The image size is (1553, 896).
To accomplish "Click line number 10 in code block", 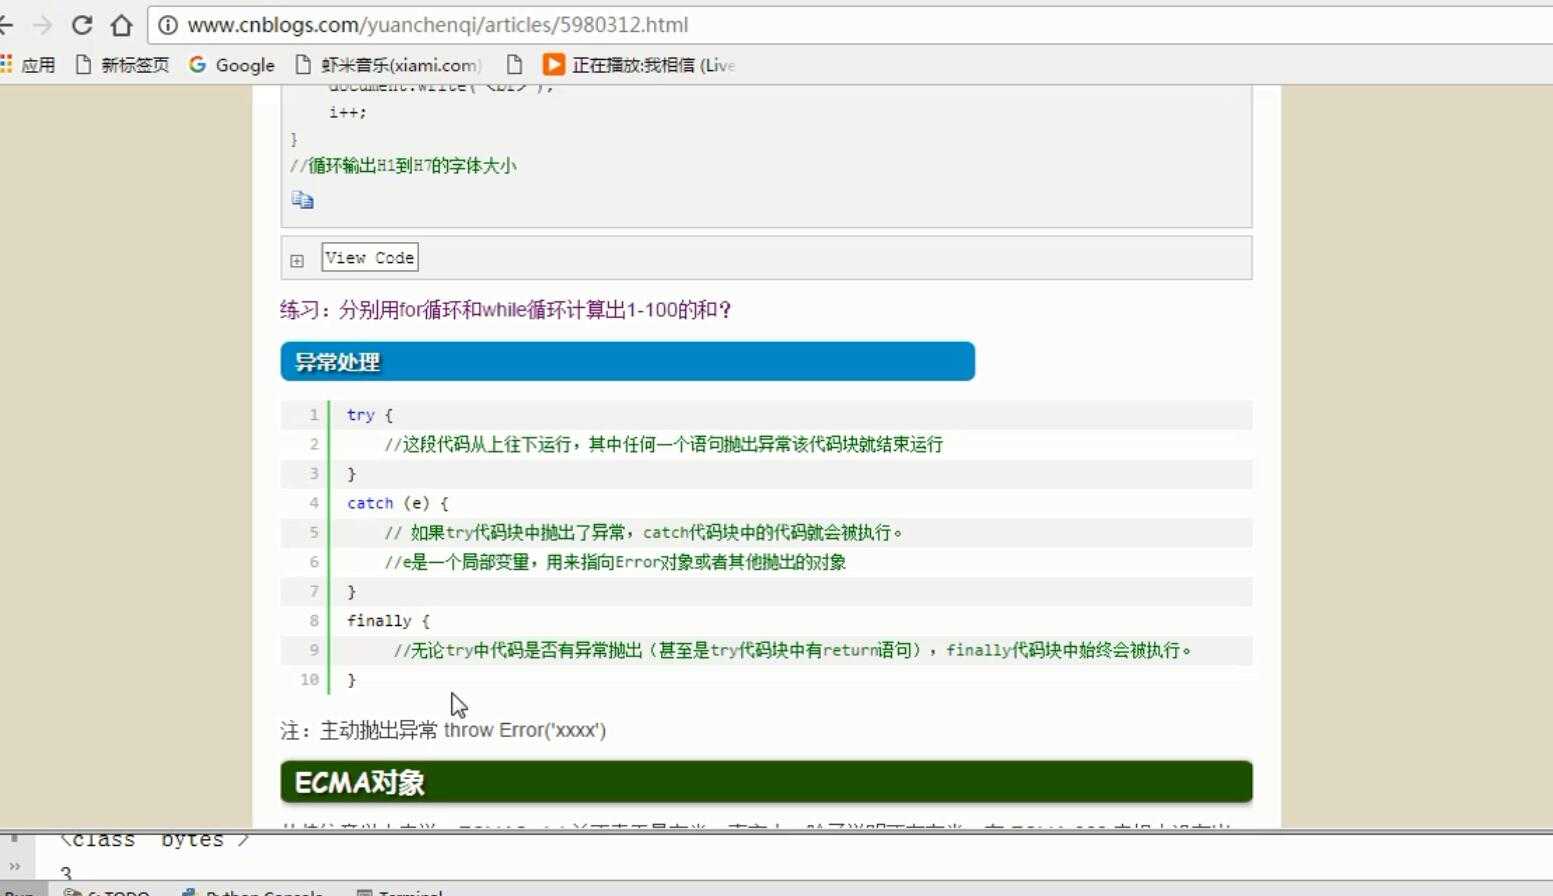I will click(x=309, y=680).
